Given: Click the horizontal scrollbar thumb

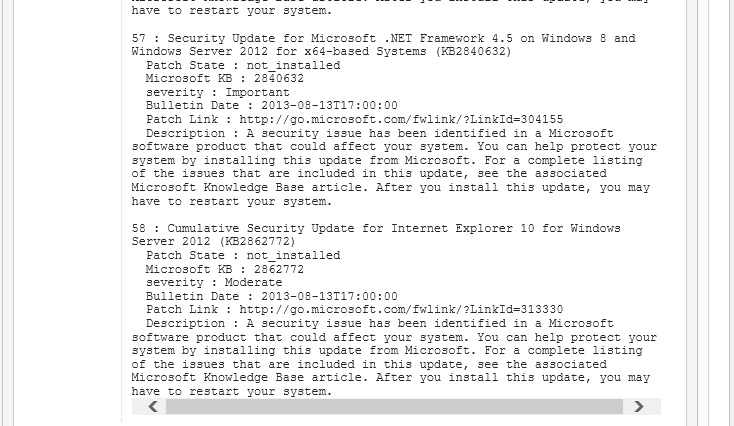Looking at the screenshot, I should [394, 407].
